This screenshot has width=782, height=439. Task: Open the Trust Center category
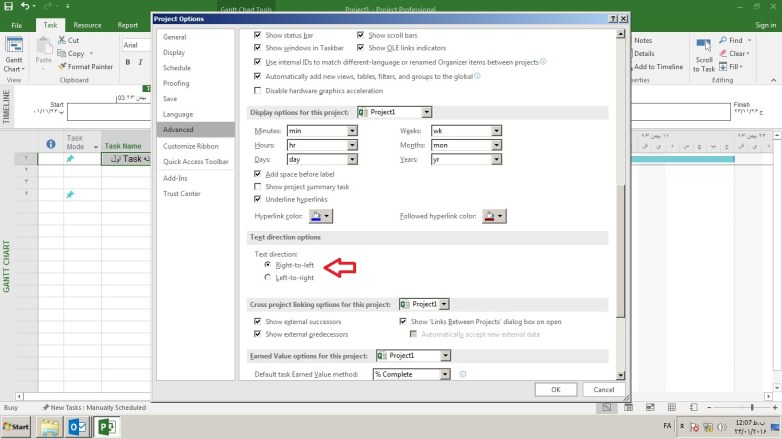pos(182,193)
